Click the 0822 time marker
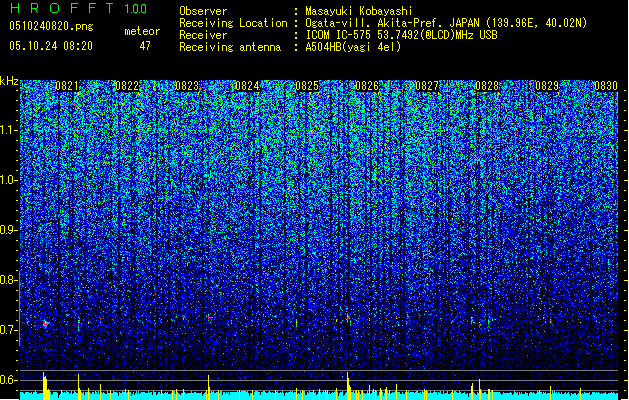This screenshot has height=400, width=629. point(127,86)
